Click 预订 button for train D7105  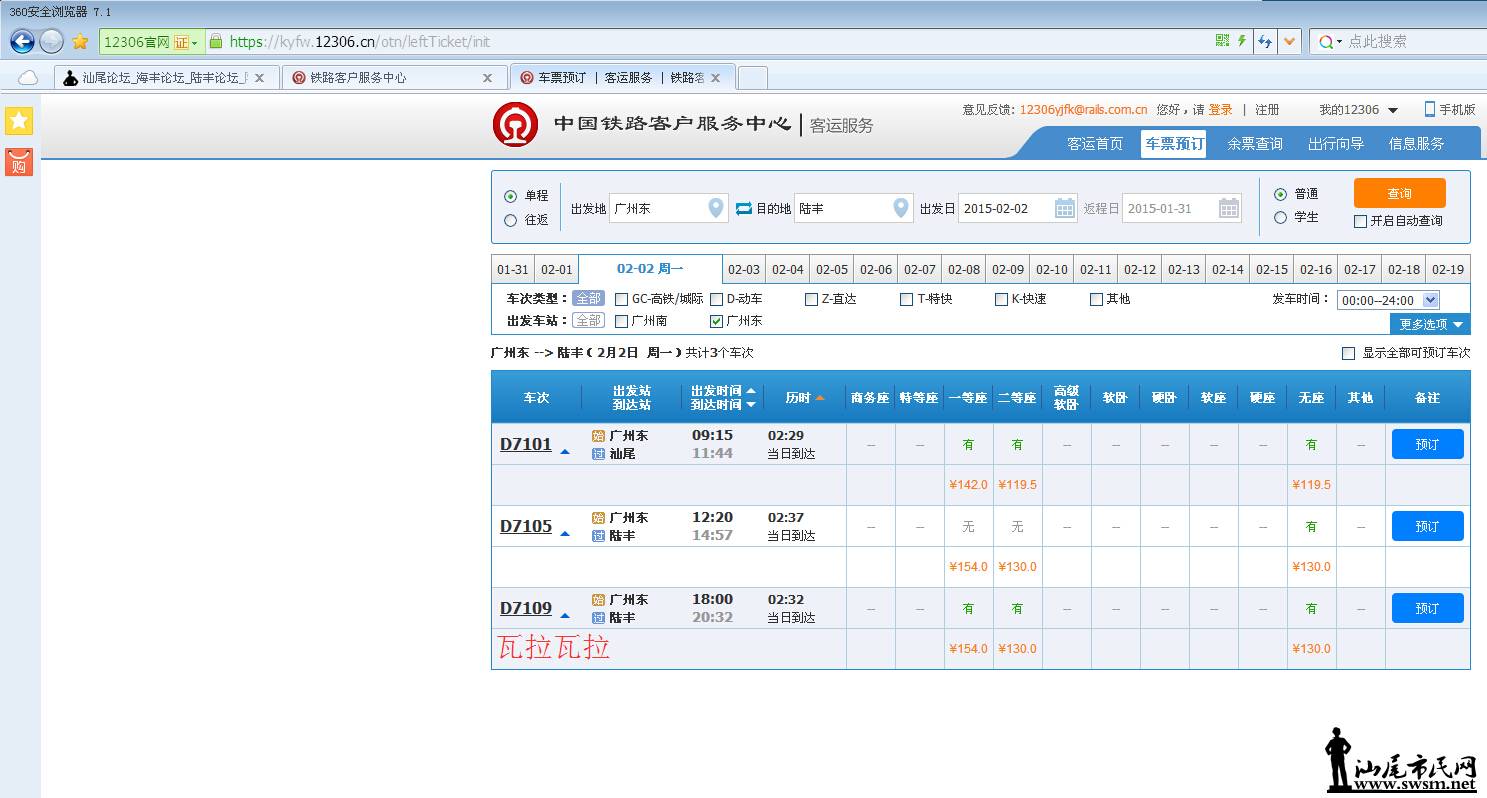coord(1428,526)
